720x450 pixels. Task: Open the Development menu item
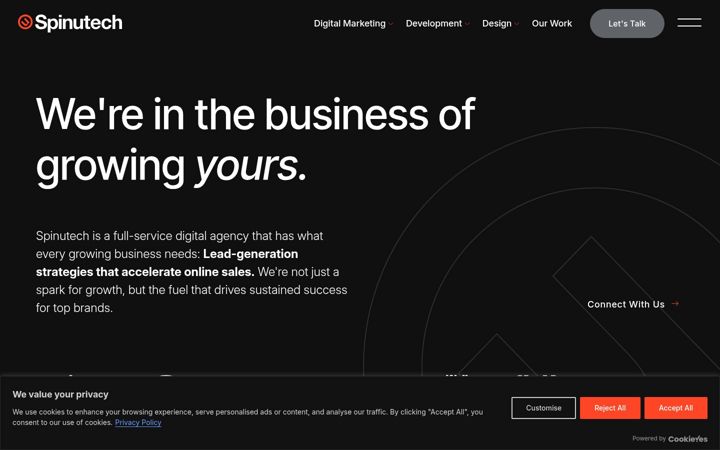pyautogui.click(x=433, y=23)
